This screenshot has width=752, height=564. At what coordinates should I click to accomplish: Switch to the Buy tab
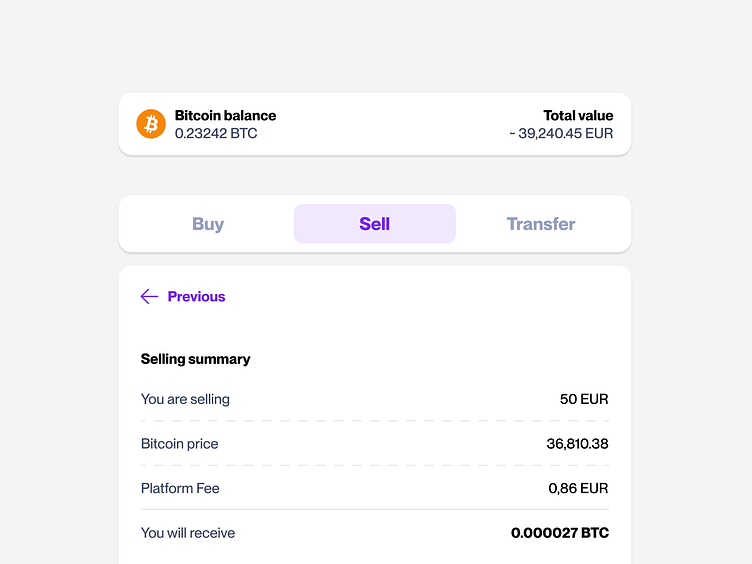(x=208, y=224)
